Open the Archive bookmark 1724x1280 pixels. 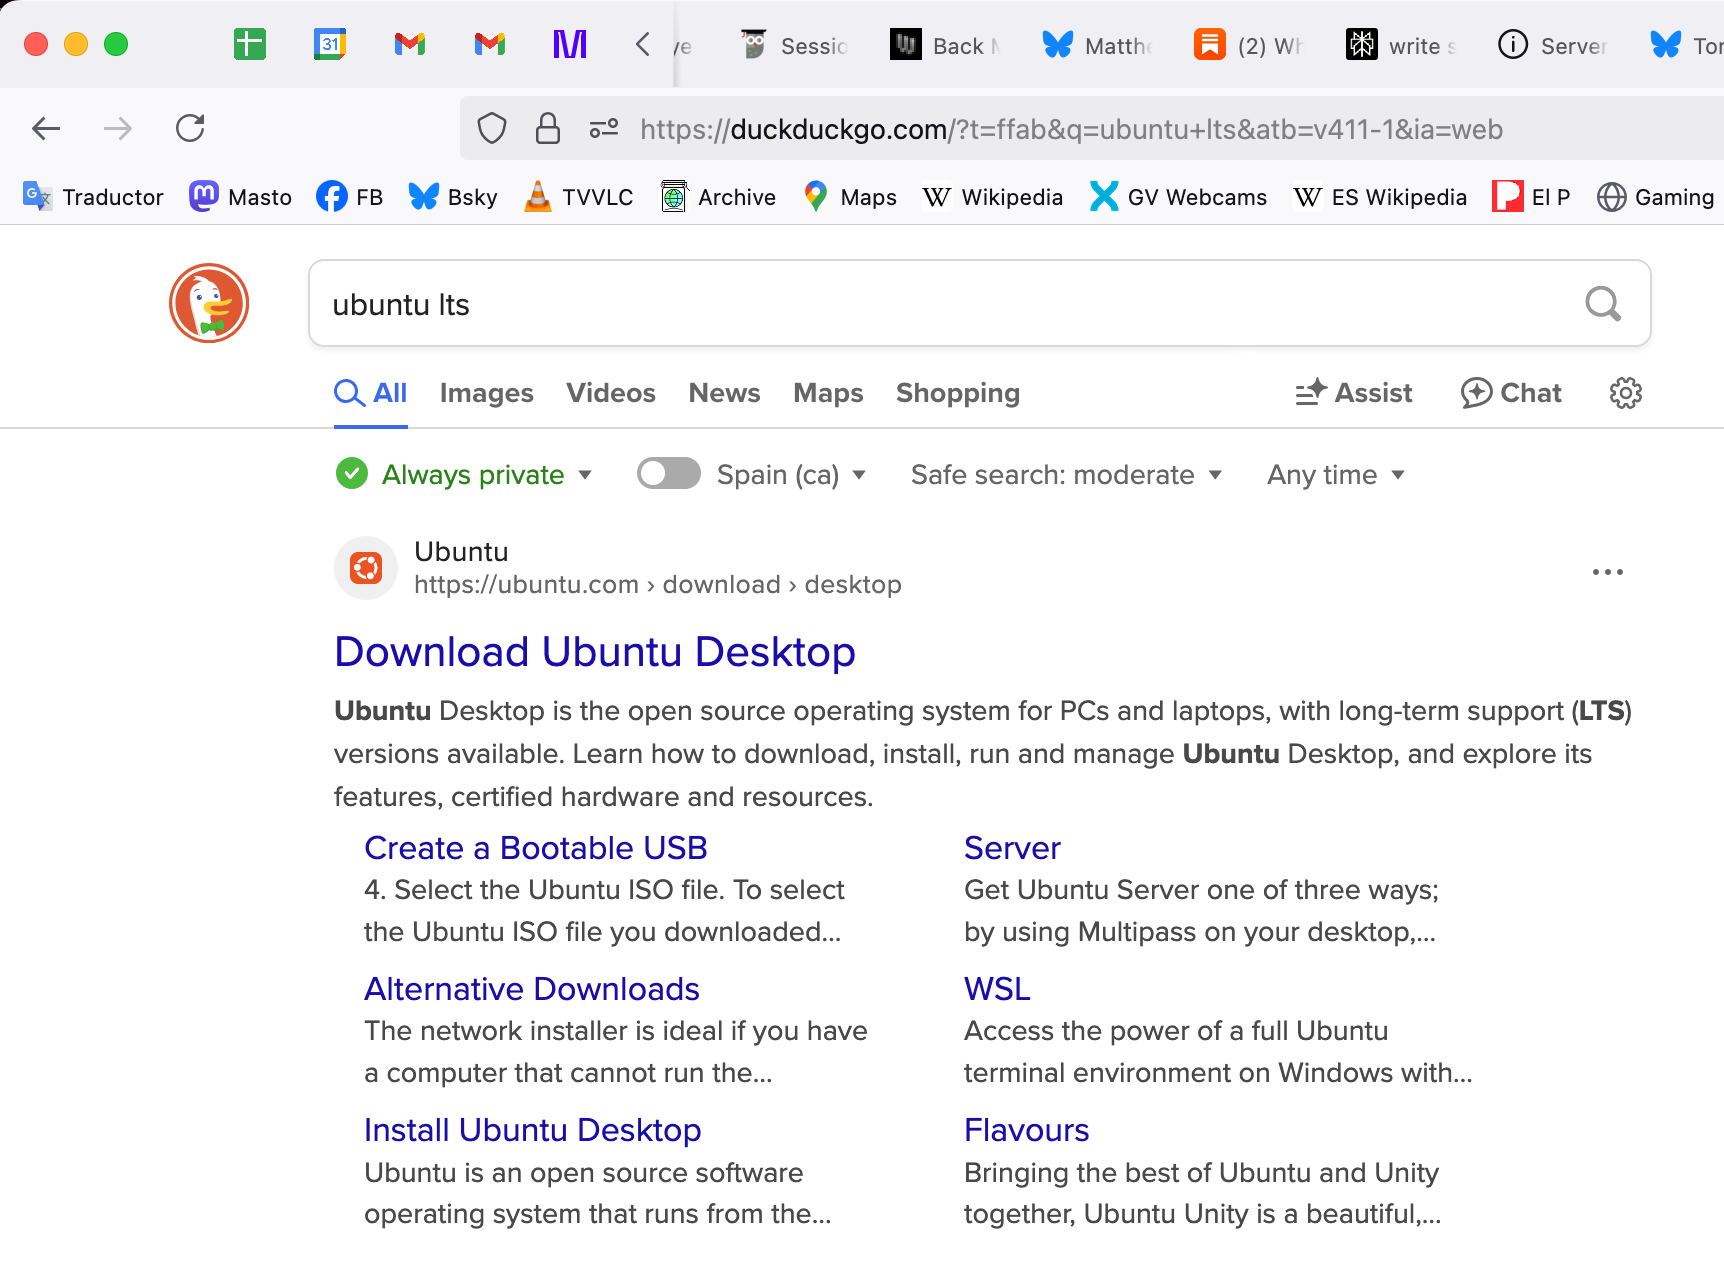(x=718, y=197)
